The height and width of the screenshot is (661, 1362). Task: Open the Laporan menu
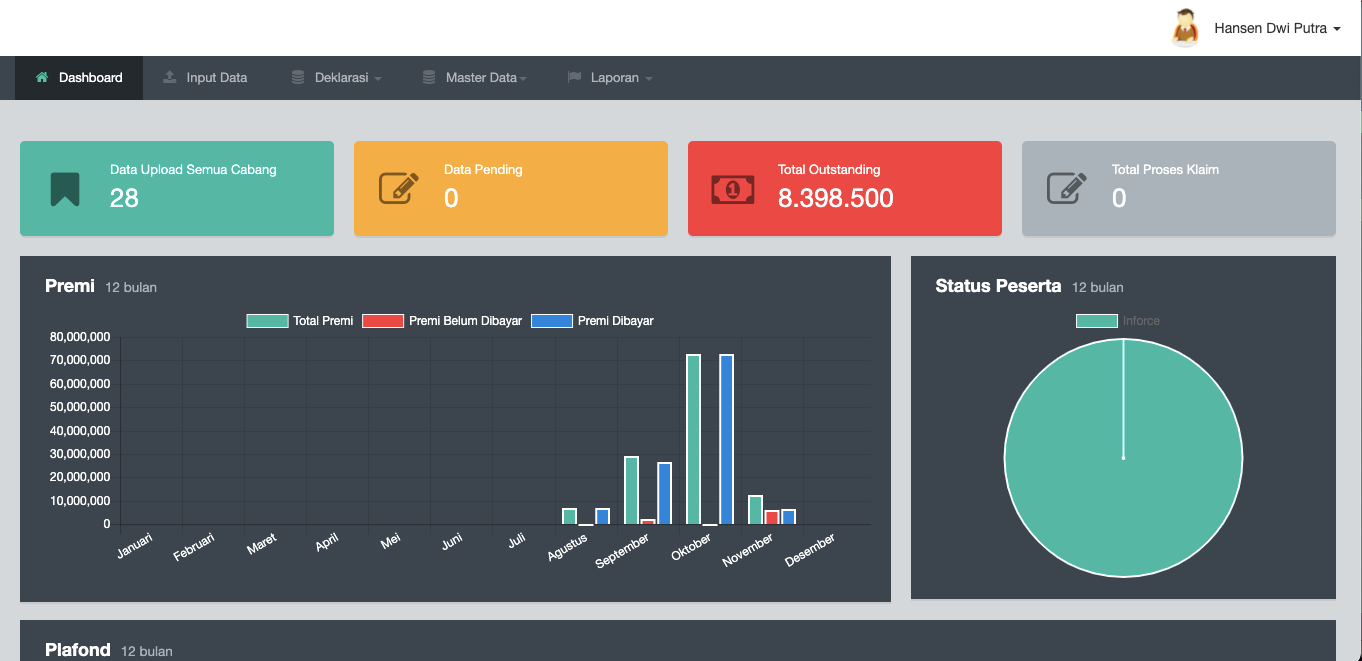[615, 78]
